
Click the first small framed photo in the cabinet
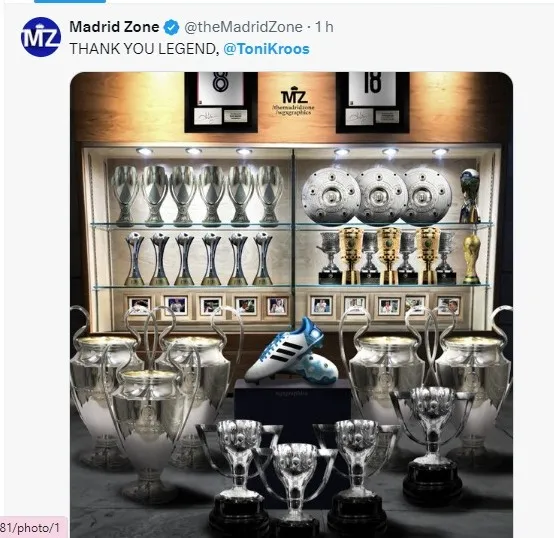click(x=139, y=305)
